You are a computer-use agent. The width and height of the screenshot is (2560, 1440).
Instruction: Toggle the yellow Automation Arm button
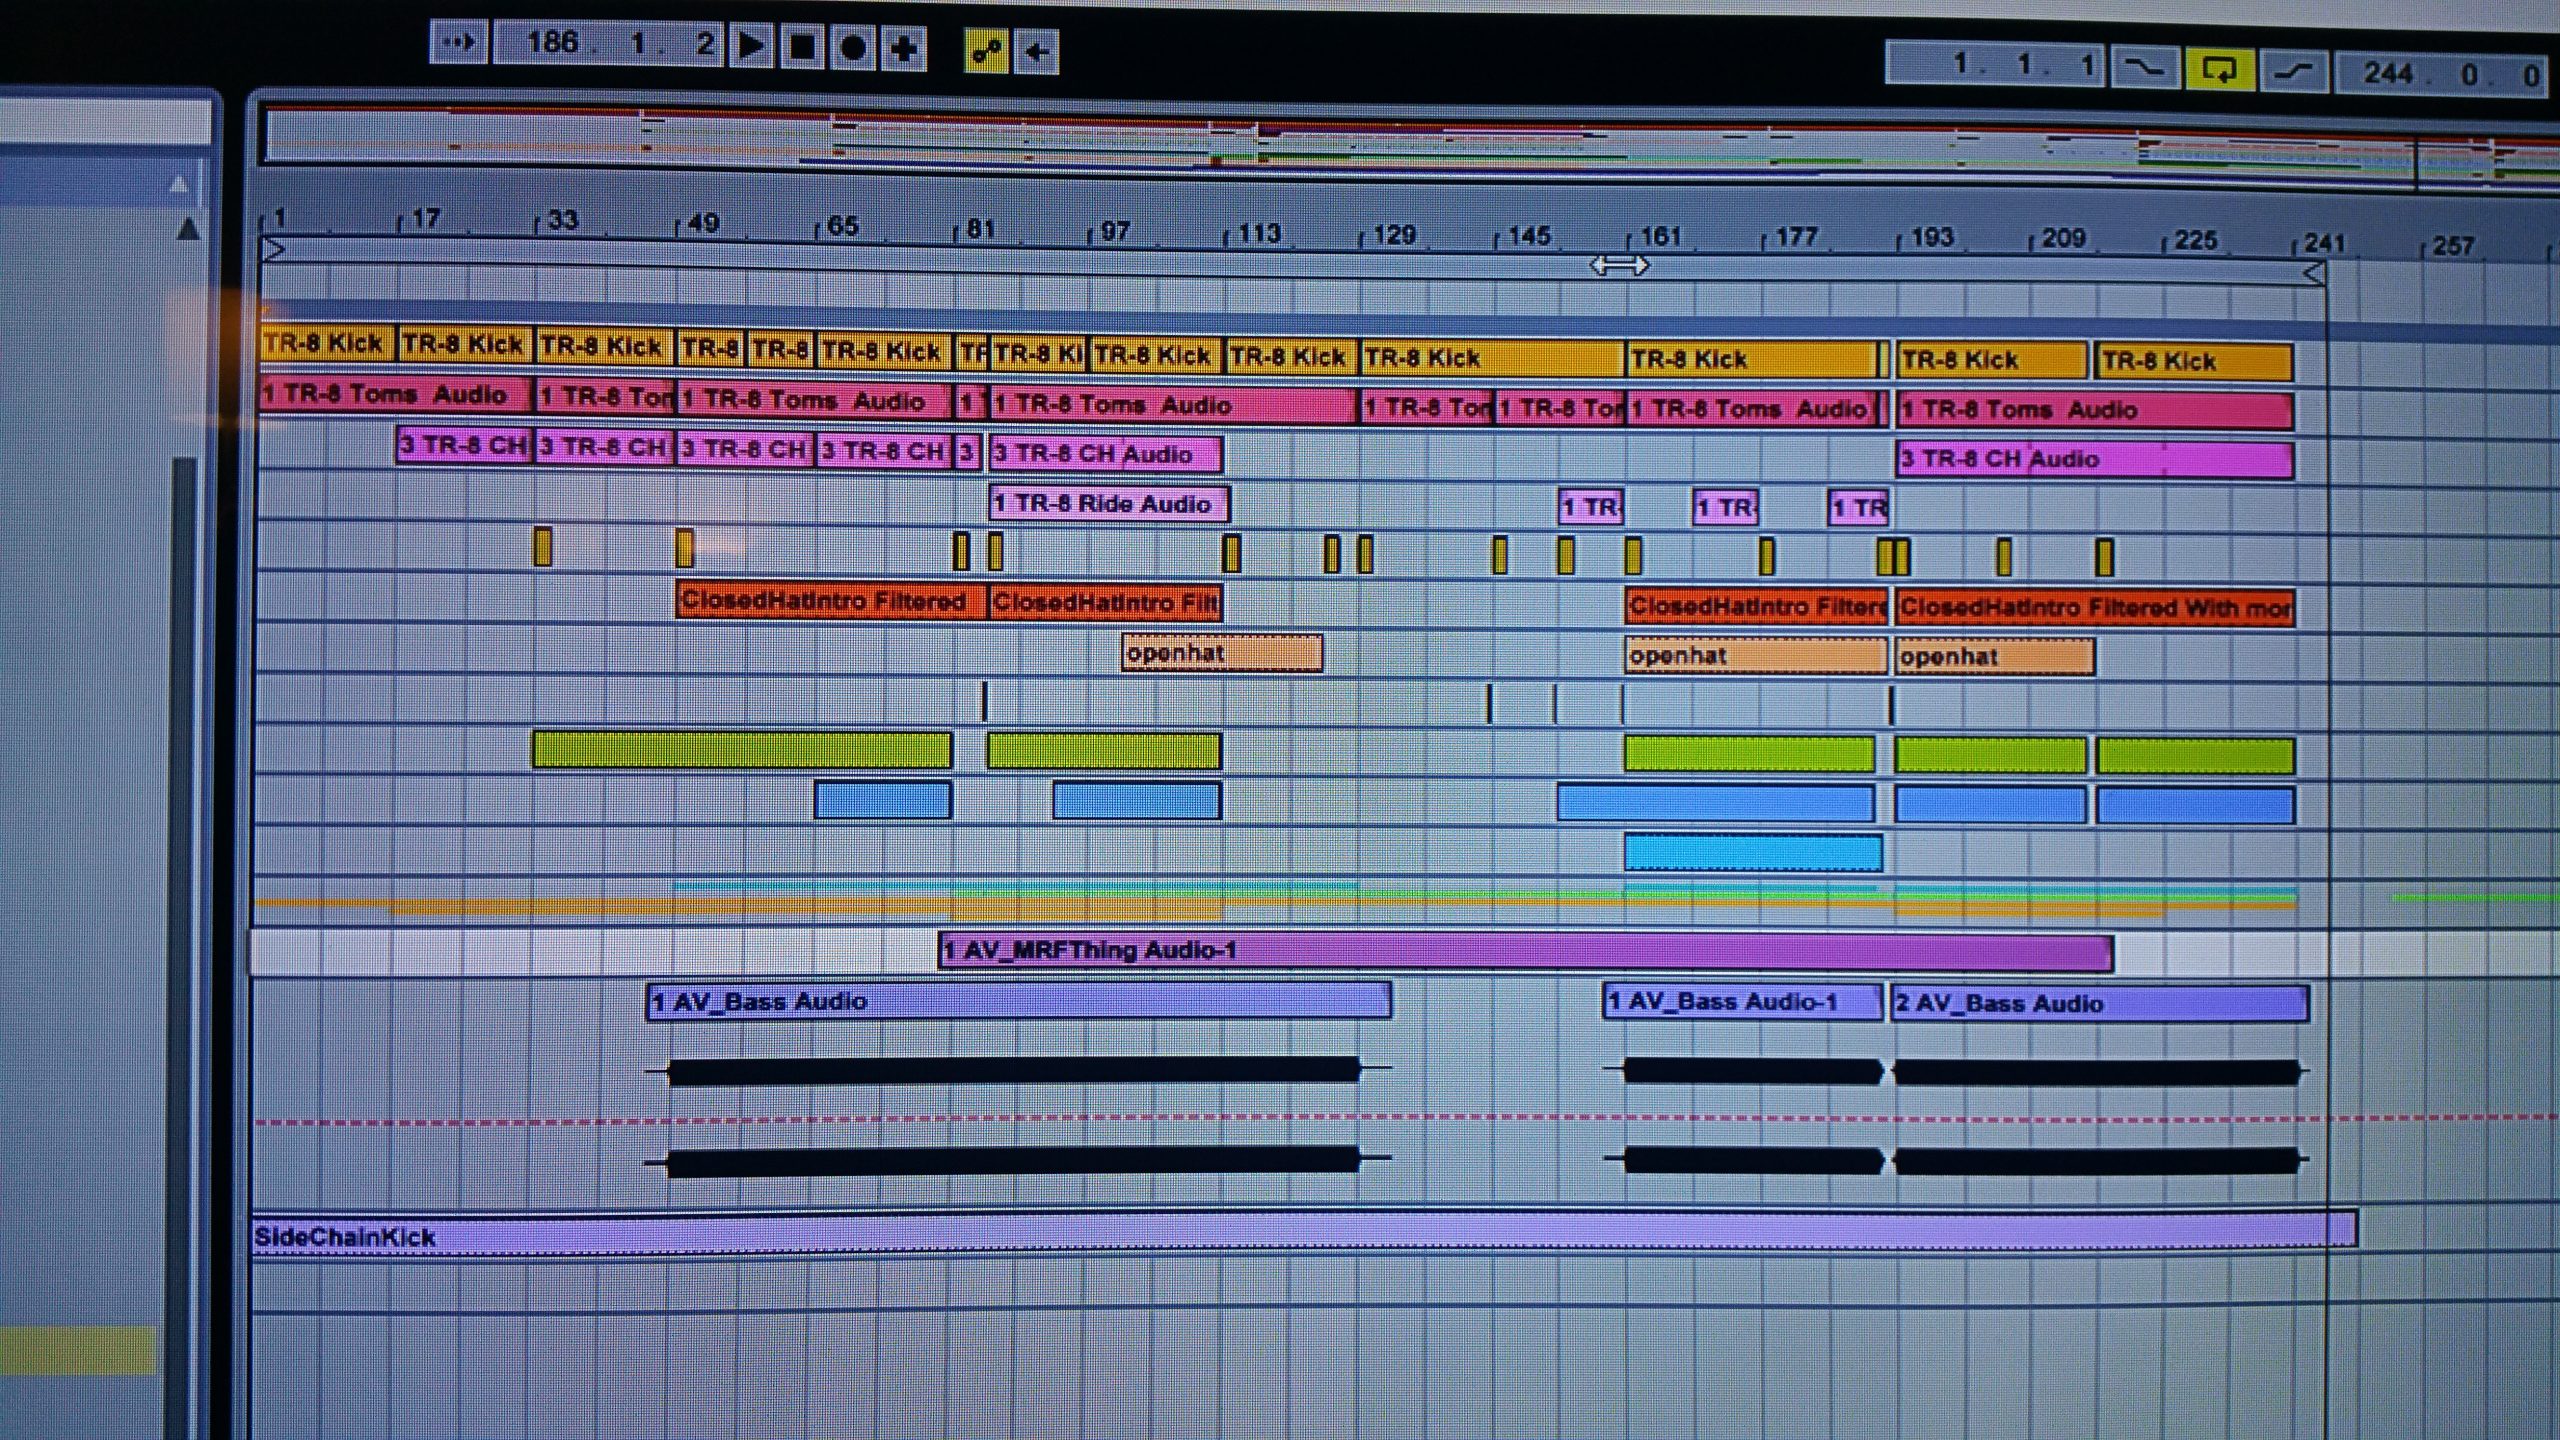point(986,51)
